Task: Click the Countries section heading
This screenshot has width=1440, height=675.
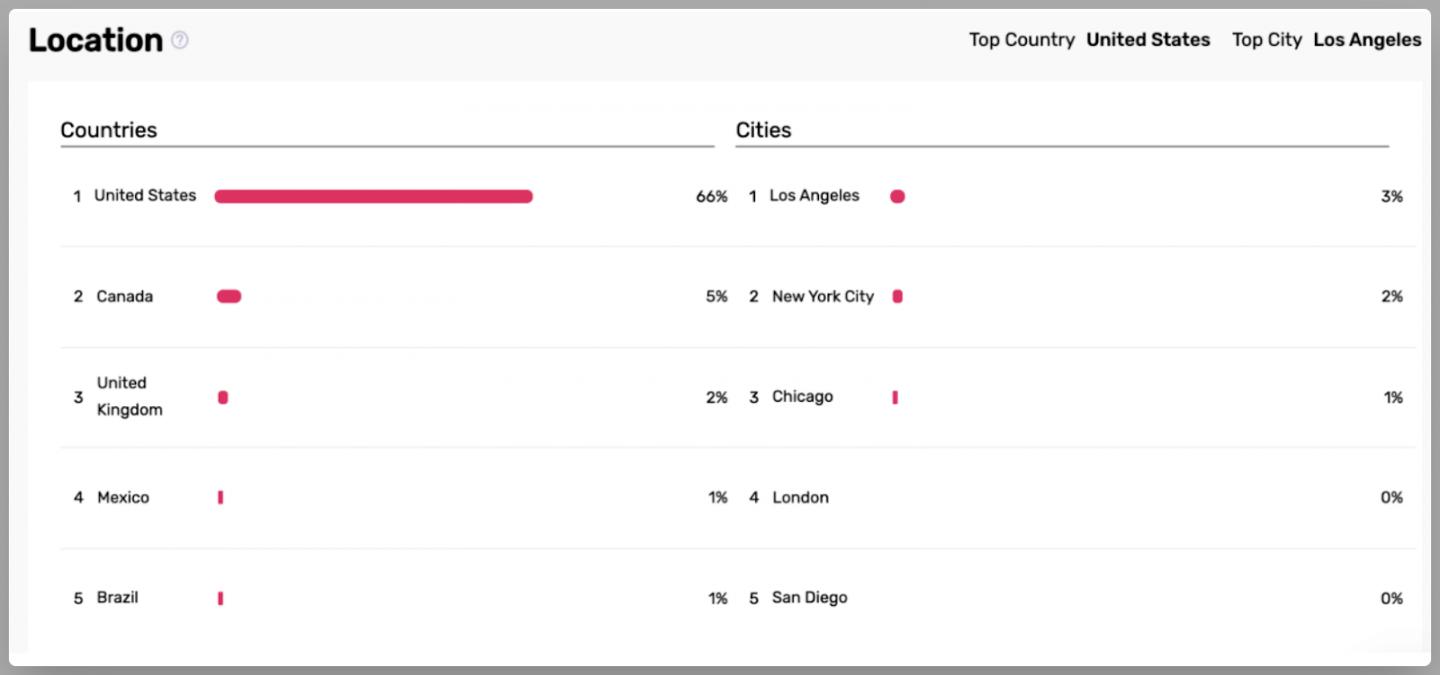Action: coord(109,130)
